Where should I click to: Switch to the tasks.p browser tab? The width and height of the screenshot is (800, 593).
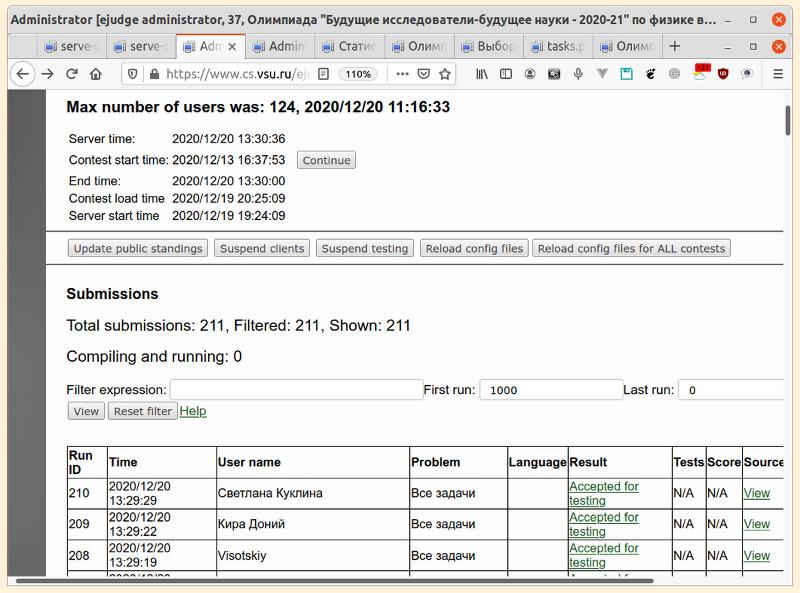(557, 46)
